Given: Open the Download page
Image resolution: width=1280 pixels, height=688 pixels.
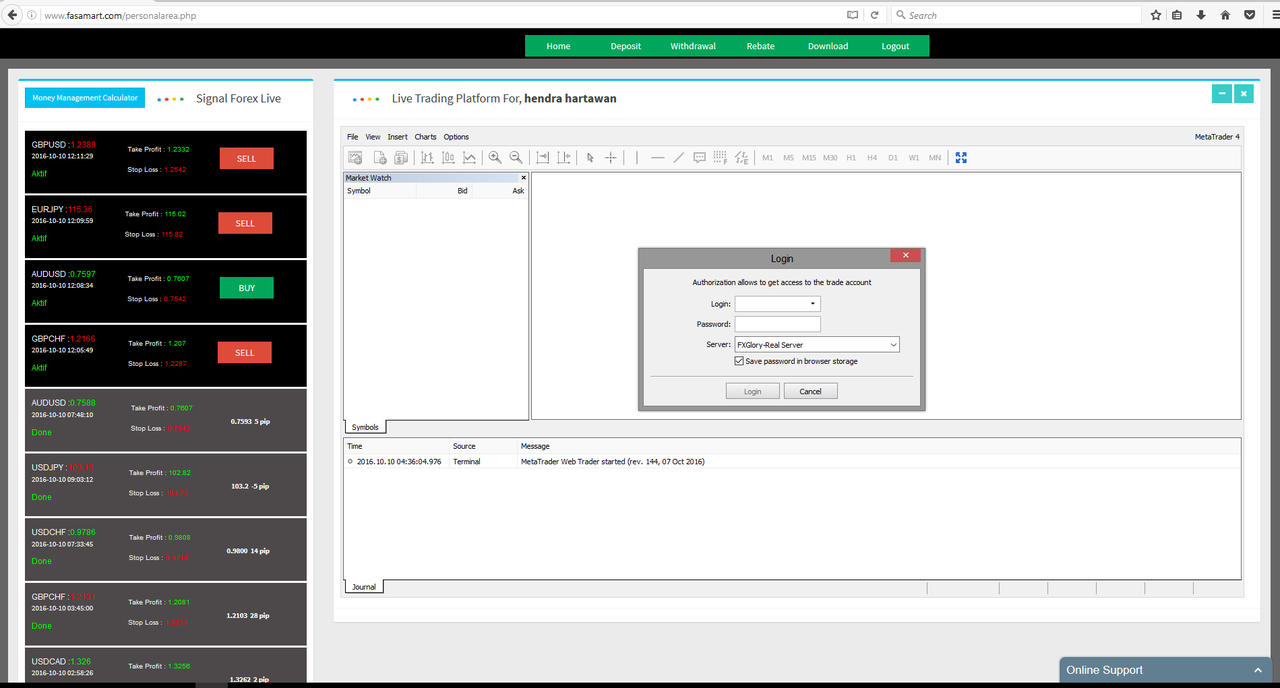Looking at the screenshot, I should [x=828, y=46].
